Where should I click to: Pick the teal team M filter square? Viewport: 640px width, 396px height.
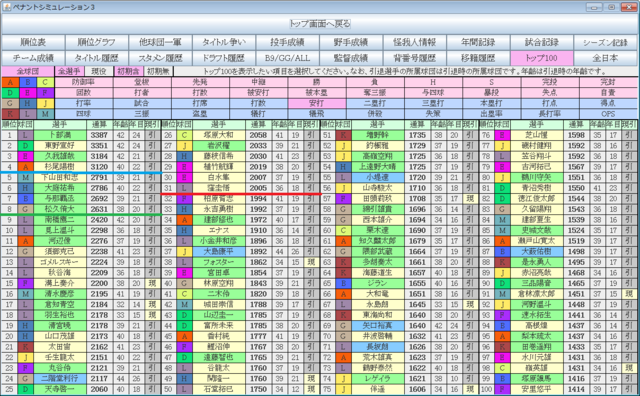(x=45, y=114)
